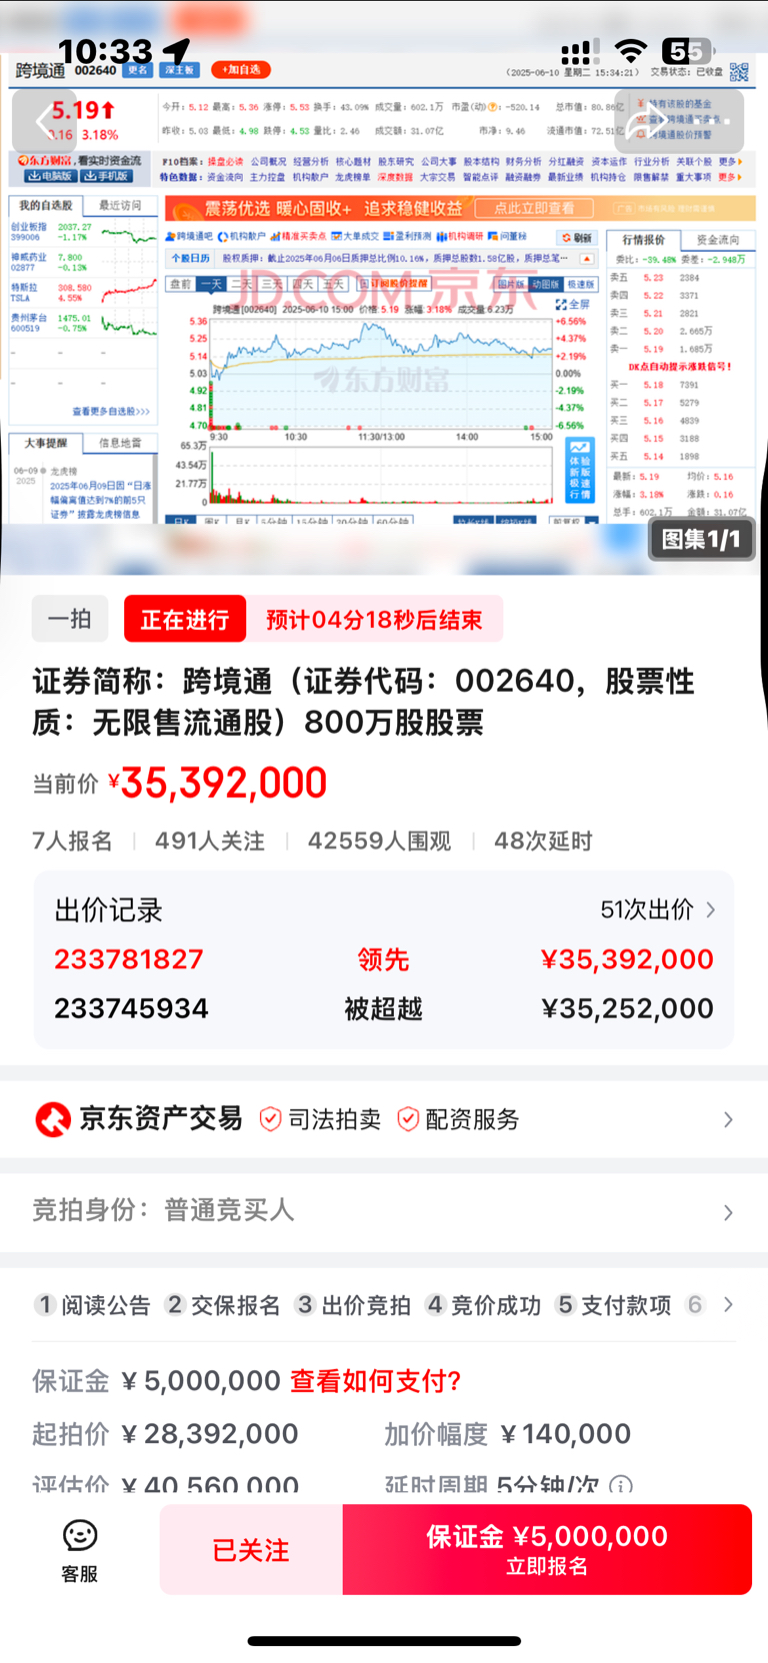Select leading bidder 233781827 row
The height and width of the screenshot is (1663, 768).
384,959
